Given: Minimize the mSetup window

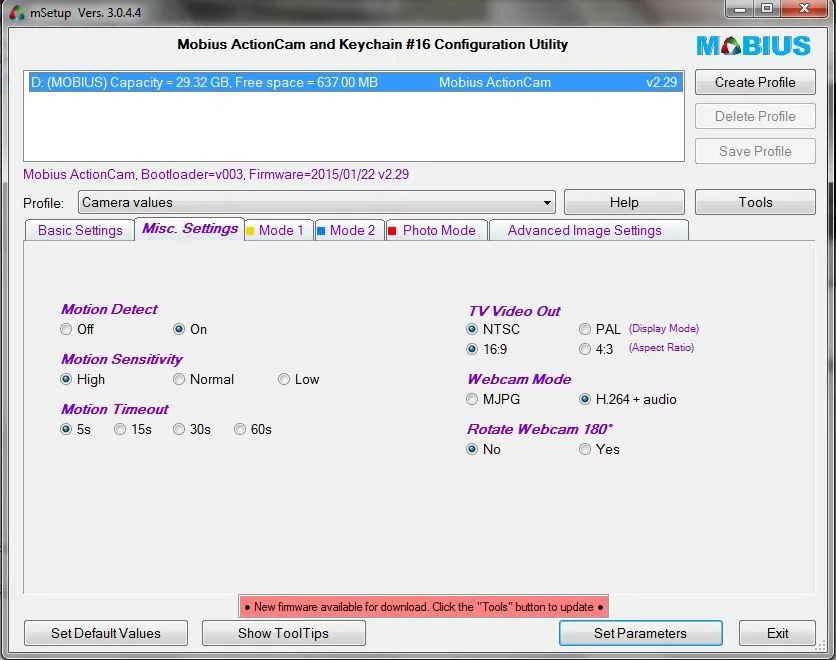Looking at the screenshot, I should tap(740, 9).
